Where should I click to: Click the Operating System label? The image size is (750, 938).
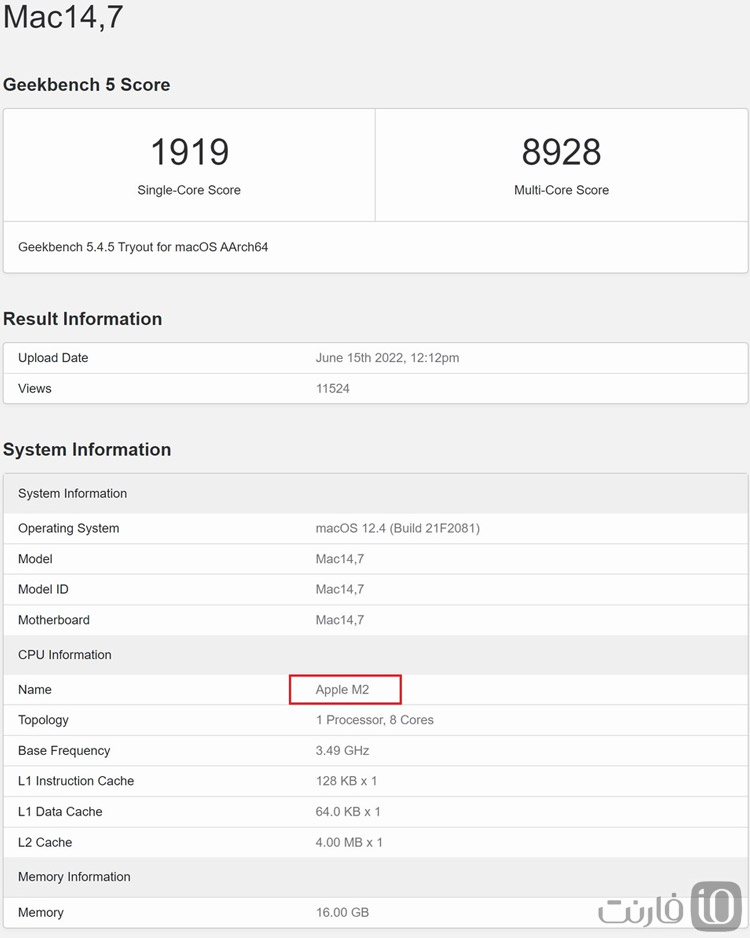point(69,528)
